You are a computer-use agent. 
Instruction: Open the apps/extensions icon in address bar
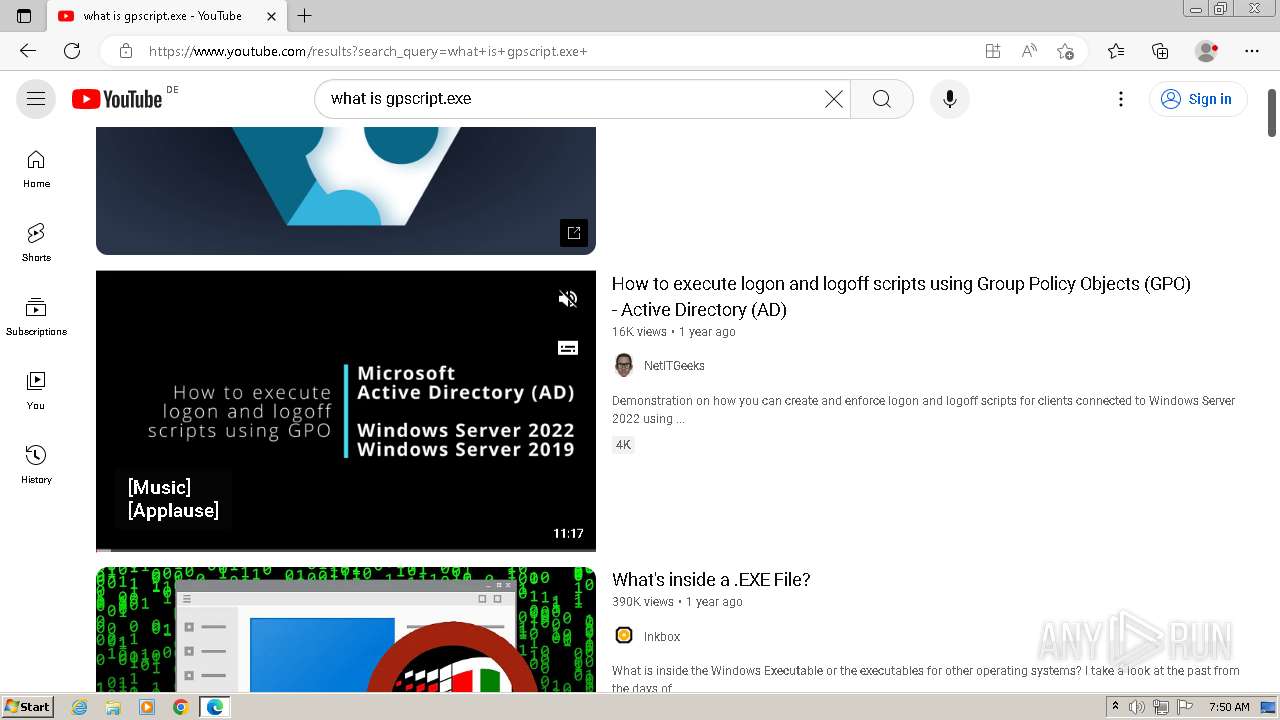(993, 51)
